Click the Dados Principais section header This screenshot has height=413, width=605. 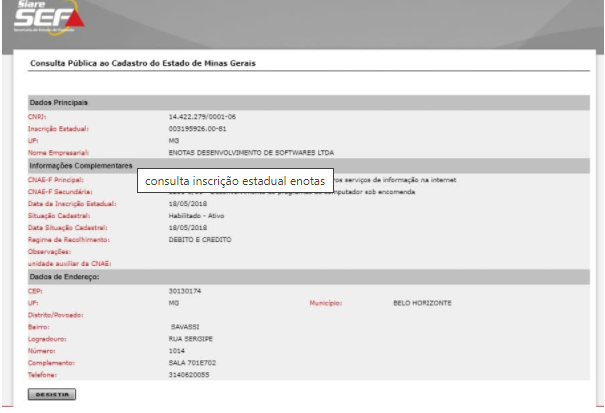59,102
